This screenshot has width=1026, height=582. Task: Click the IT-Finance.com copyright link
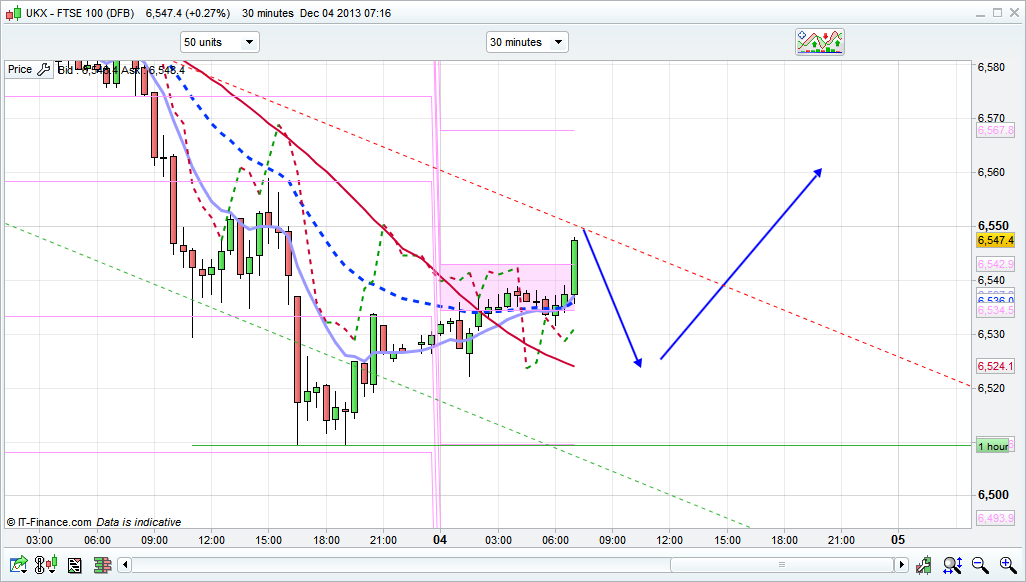[49, 522]
